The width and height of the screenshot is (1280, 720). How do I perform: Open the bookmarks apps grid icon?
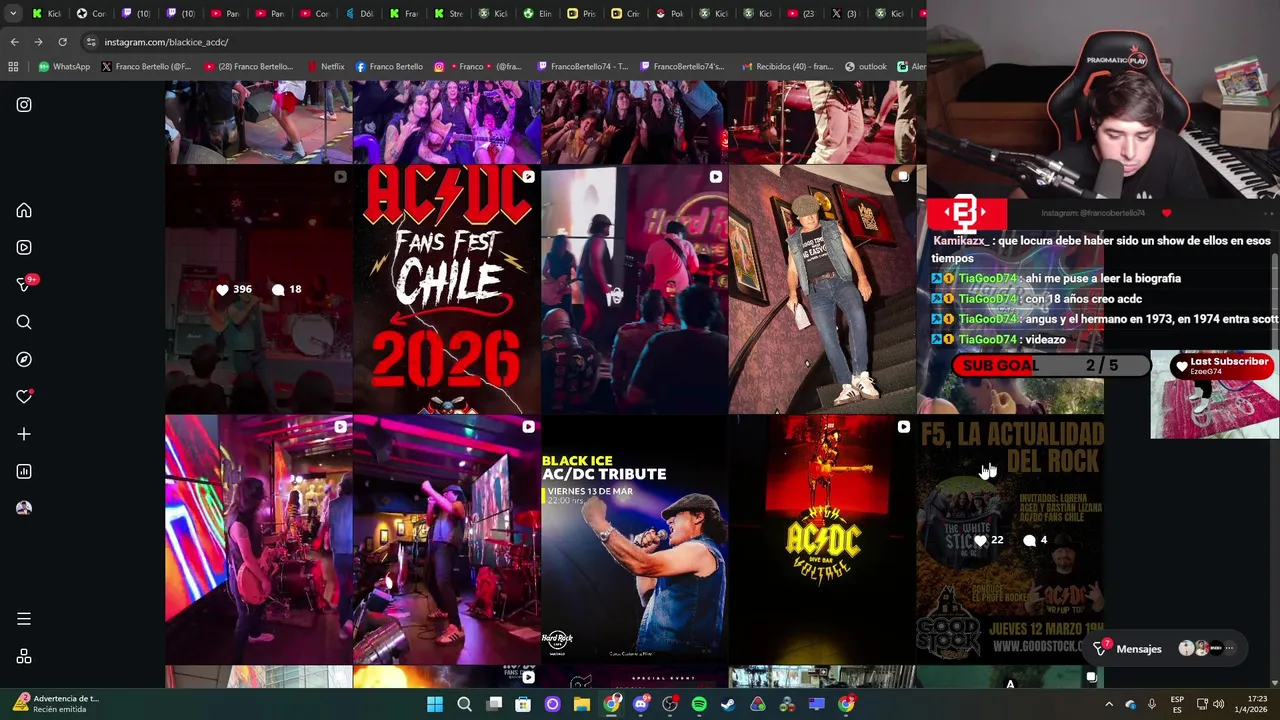coord(13,67)
